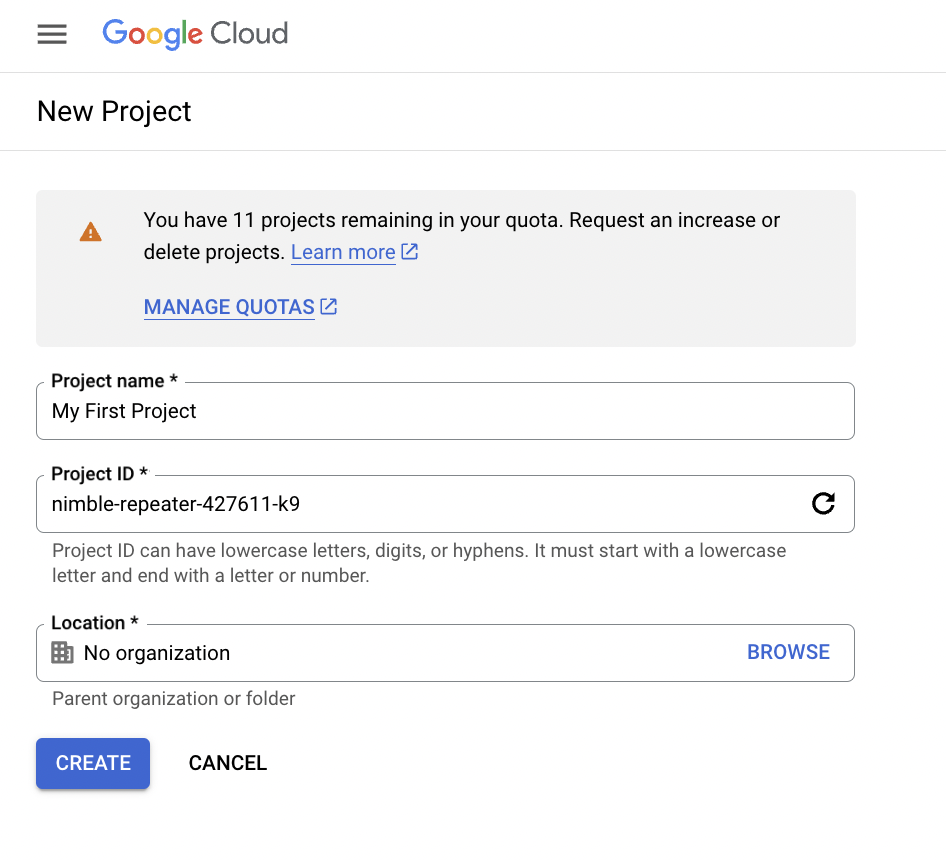Click the external link icon beside Manage Quotas

pyautogui.click(x=329, y=307)
